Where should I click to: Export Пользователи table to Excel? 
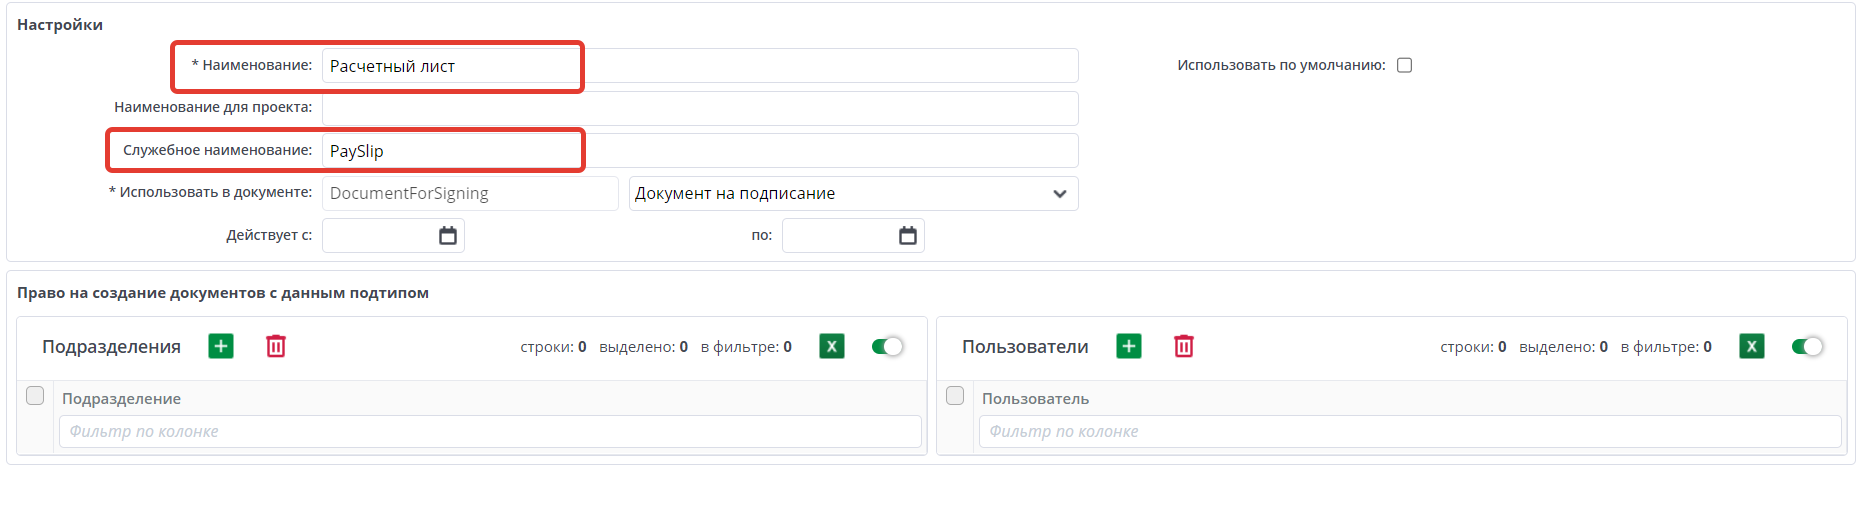tap(1752, 346)
